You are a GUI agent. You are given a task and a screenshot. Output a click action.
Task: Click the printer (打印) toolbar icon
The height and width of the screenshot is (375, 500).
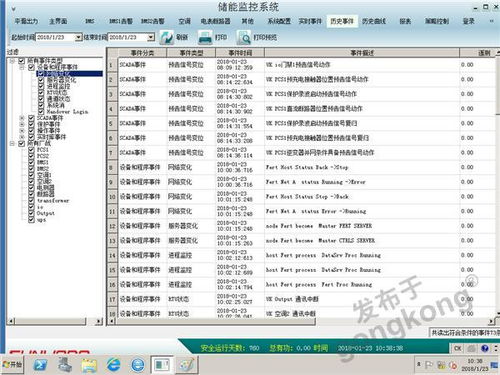205,37
